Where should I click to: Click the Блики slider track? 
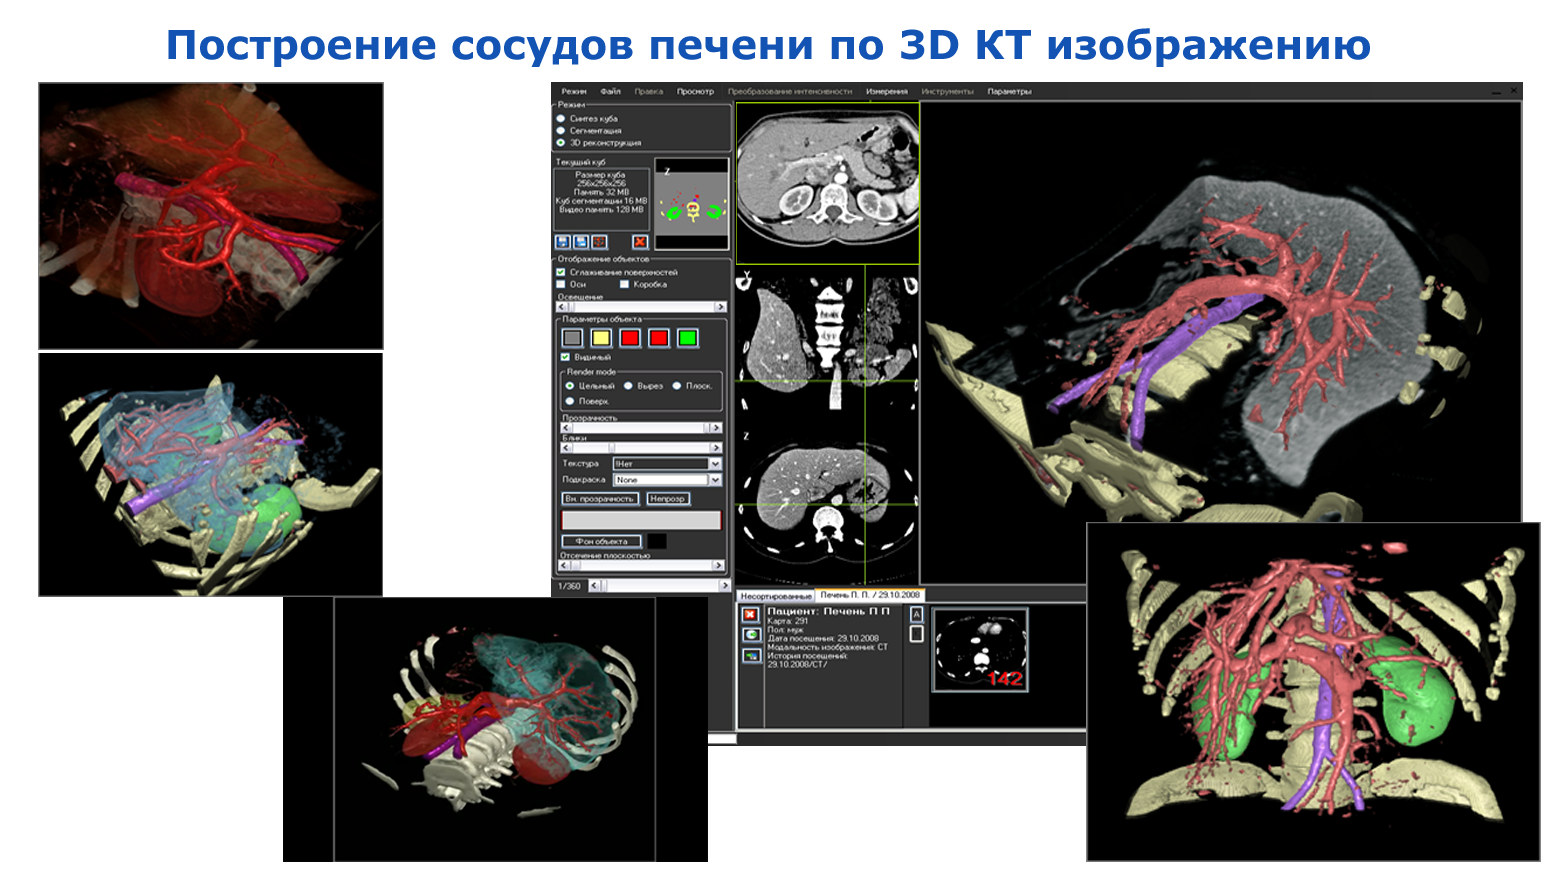(x=641, y=448)
